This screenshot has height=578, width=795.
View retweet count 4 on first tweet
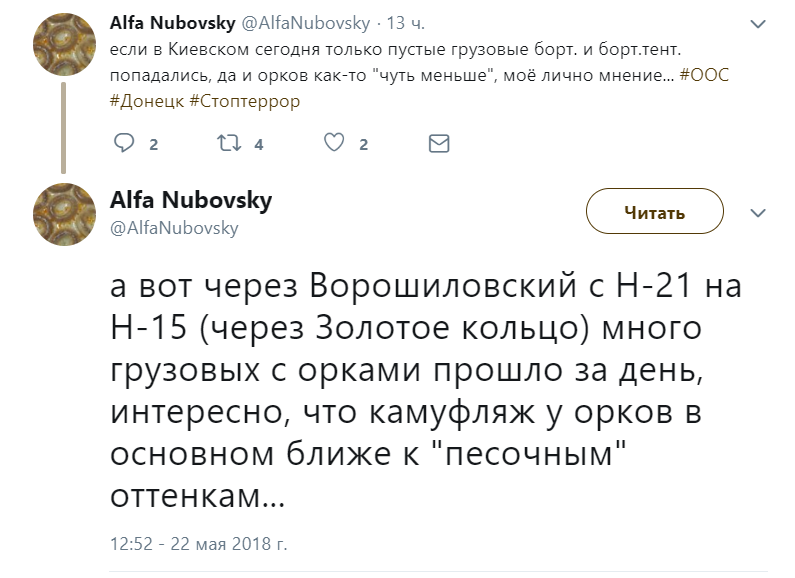[259, 144]
